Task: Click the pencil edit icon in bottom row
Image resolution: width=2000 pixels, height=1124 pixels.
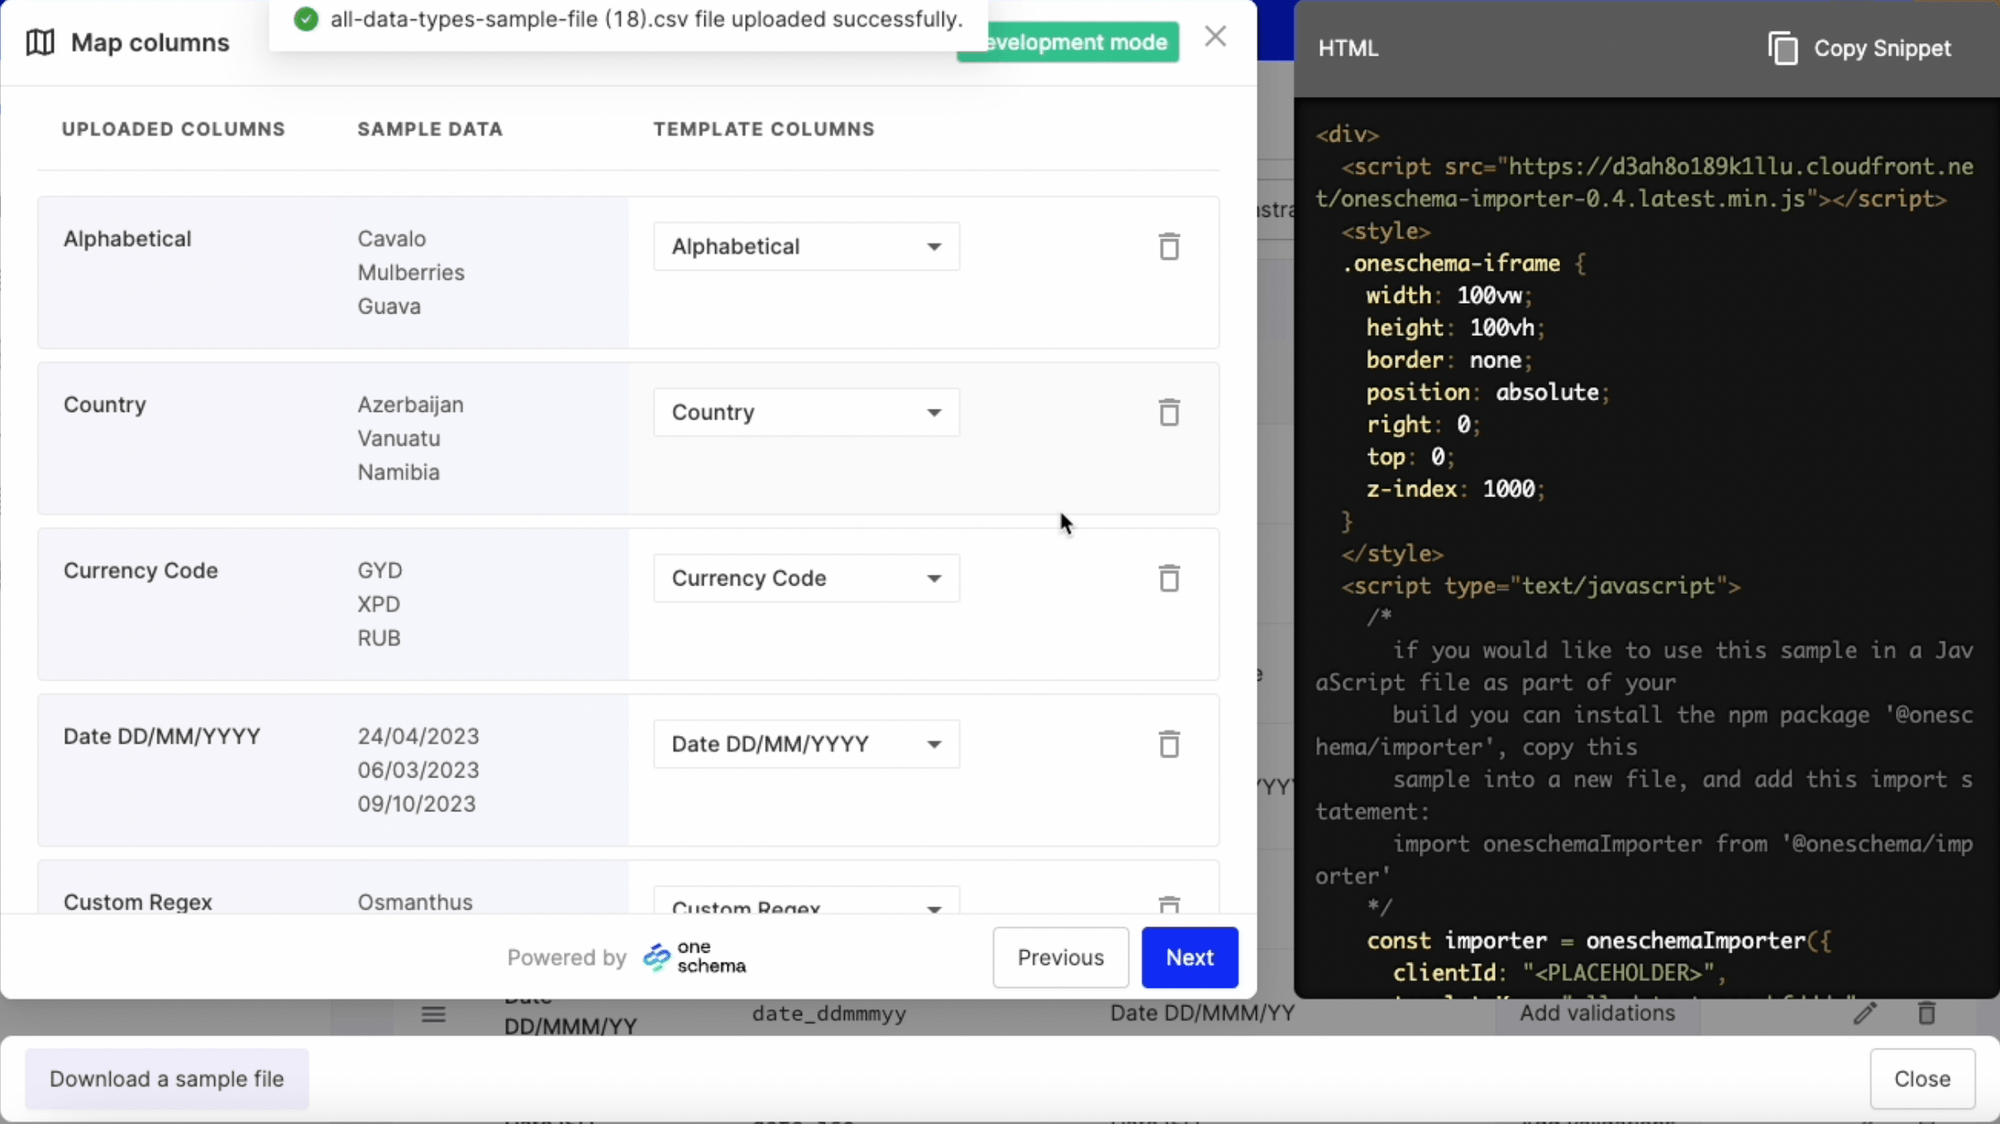Action: click(1866, 1013)
